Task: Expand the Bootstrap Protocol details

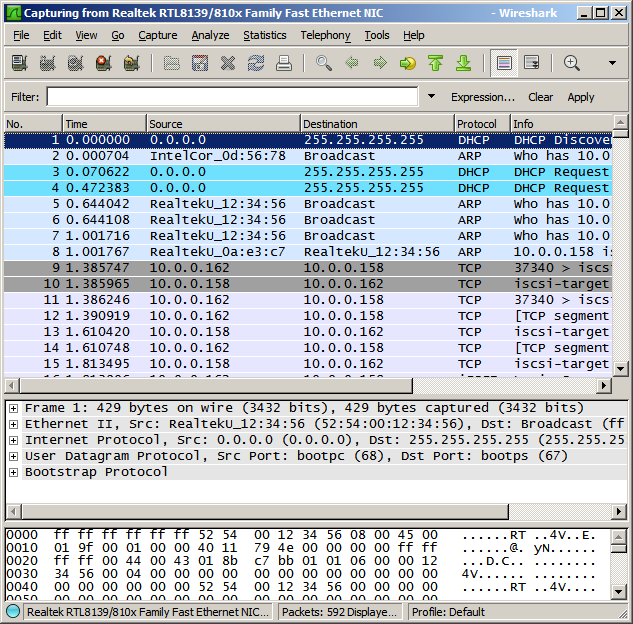Action: click(13, 472)
